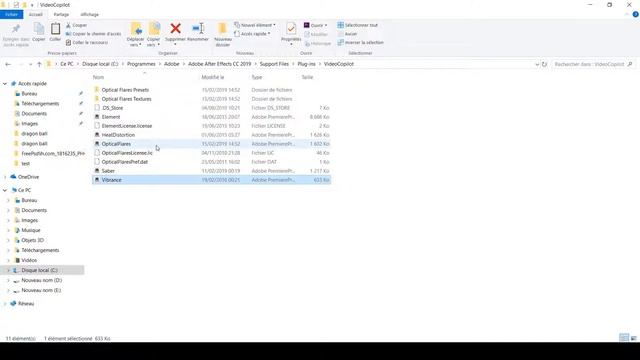Viewport: 640px width, 360px height.
Task: Delete using the red Supprimer icon
Action: click(176, 29)
